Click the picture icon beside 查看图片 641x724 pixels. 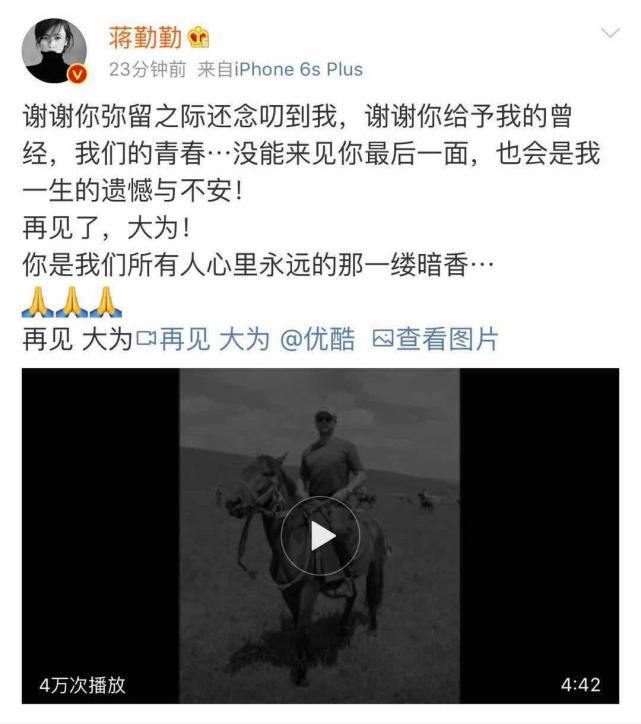tap(383, 339)
